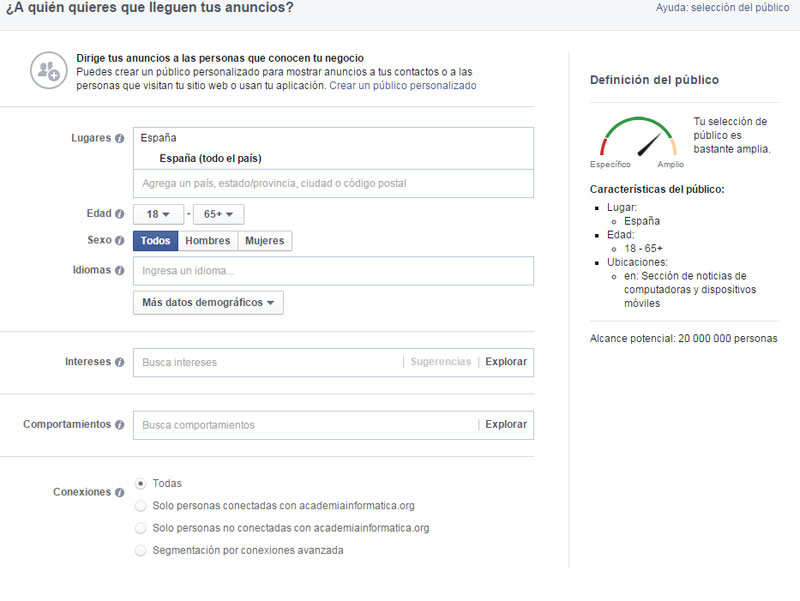The width and height of the screenshot is (800, 601).
Task: Open the minimum age 18 dropdown
Action: pos(158,214)
